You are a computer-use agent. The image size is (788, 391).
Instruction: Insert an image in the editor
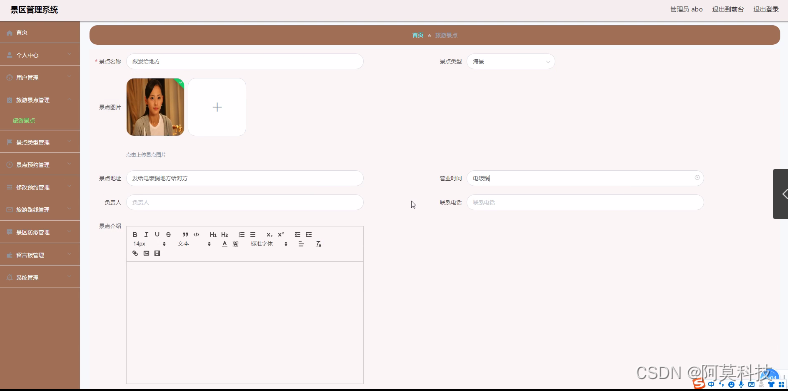point(146,253)
